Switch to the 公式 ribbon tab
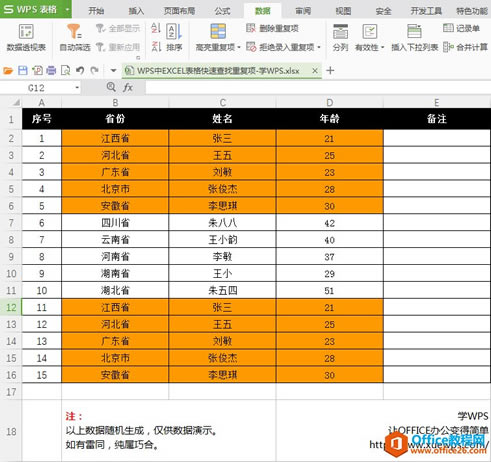The image size is (491, 462). click(222, 11)
